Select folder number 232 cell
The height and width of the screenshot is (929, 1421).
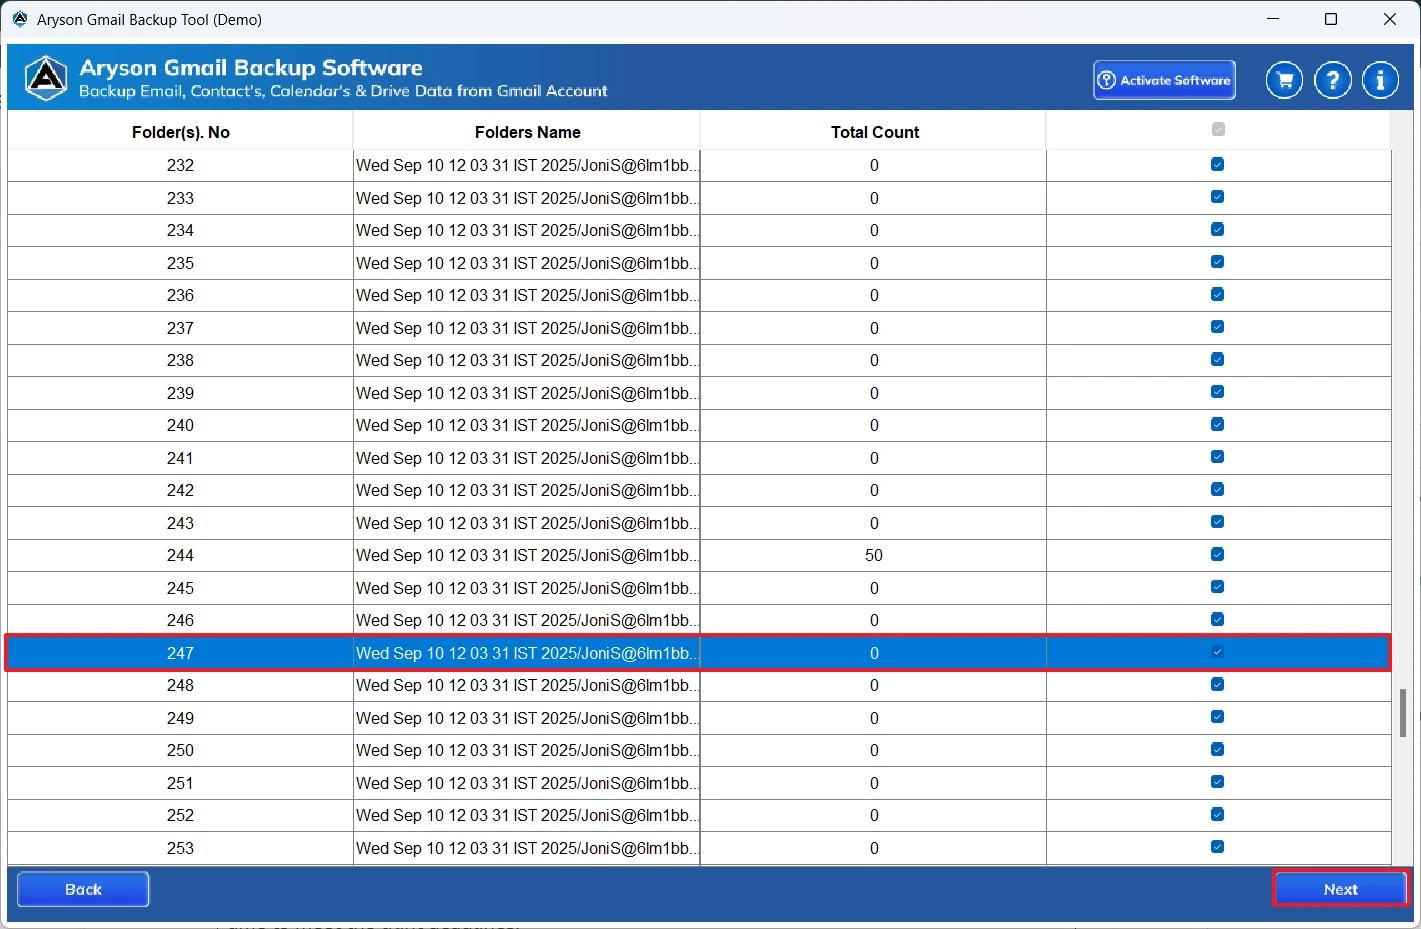(x=180, y=165)
